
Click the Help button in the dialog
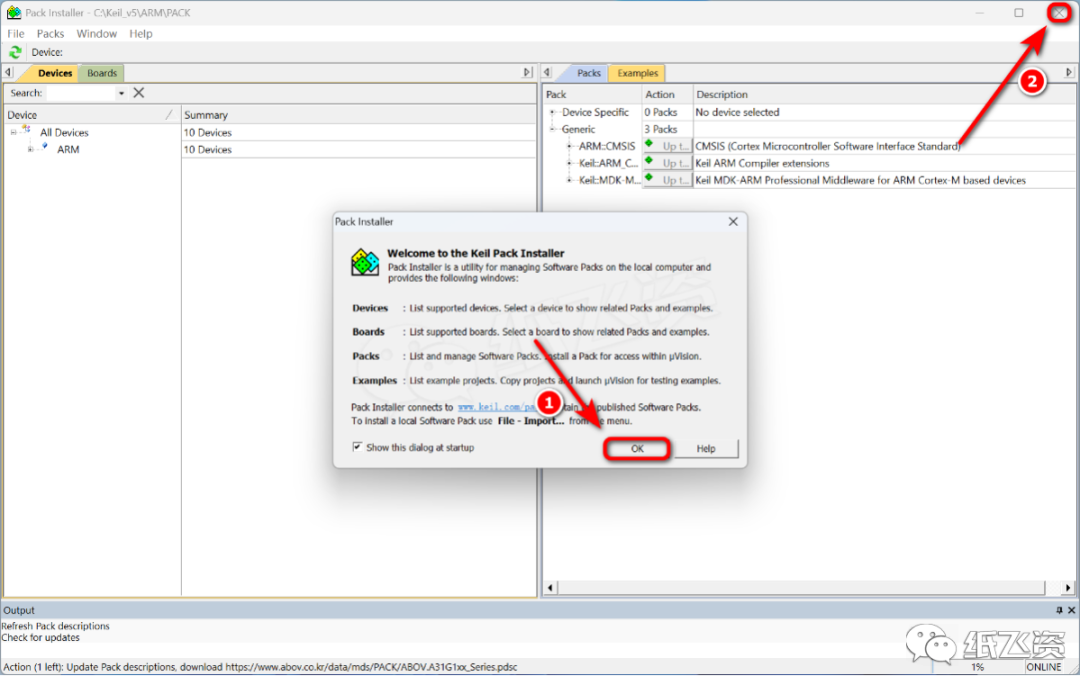pyautogui.click(x=705, y=449)
